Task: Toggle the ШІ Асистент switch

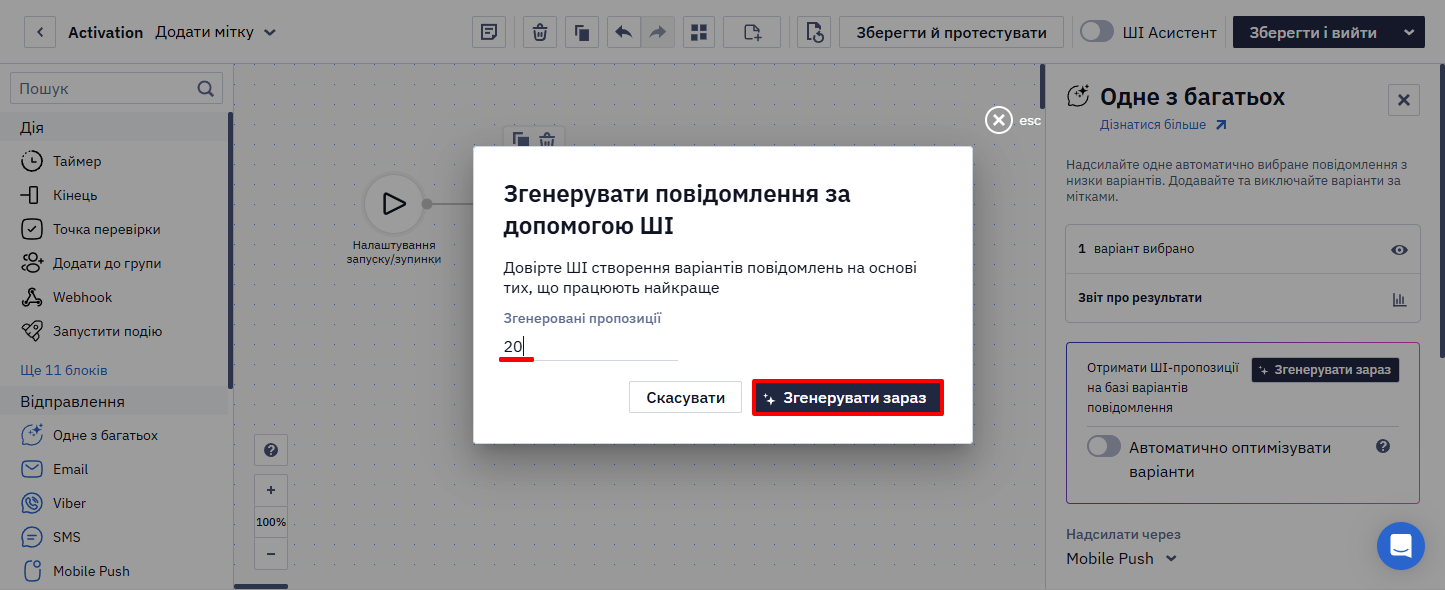Action: [x=1097, y=32]
